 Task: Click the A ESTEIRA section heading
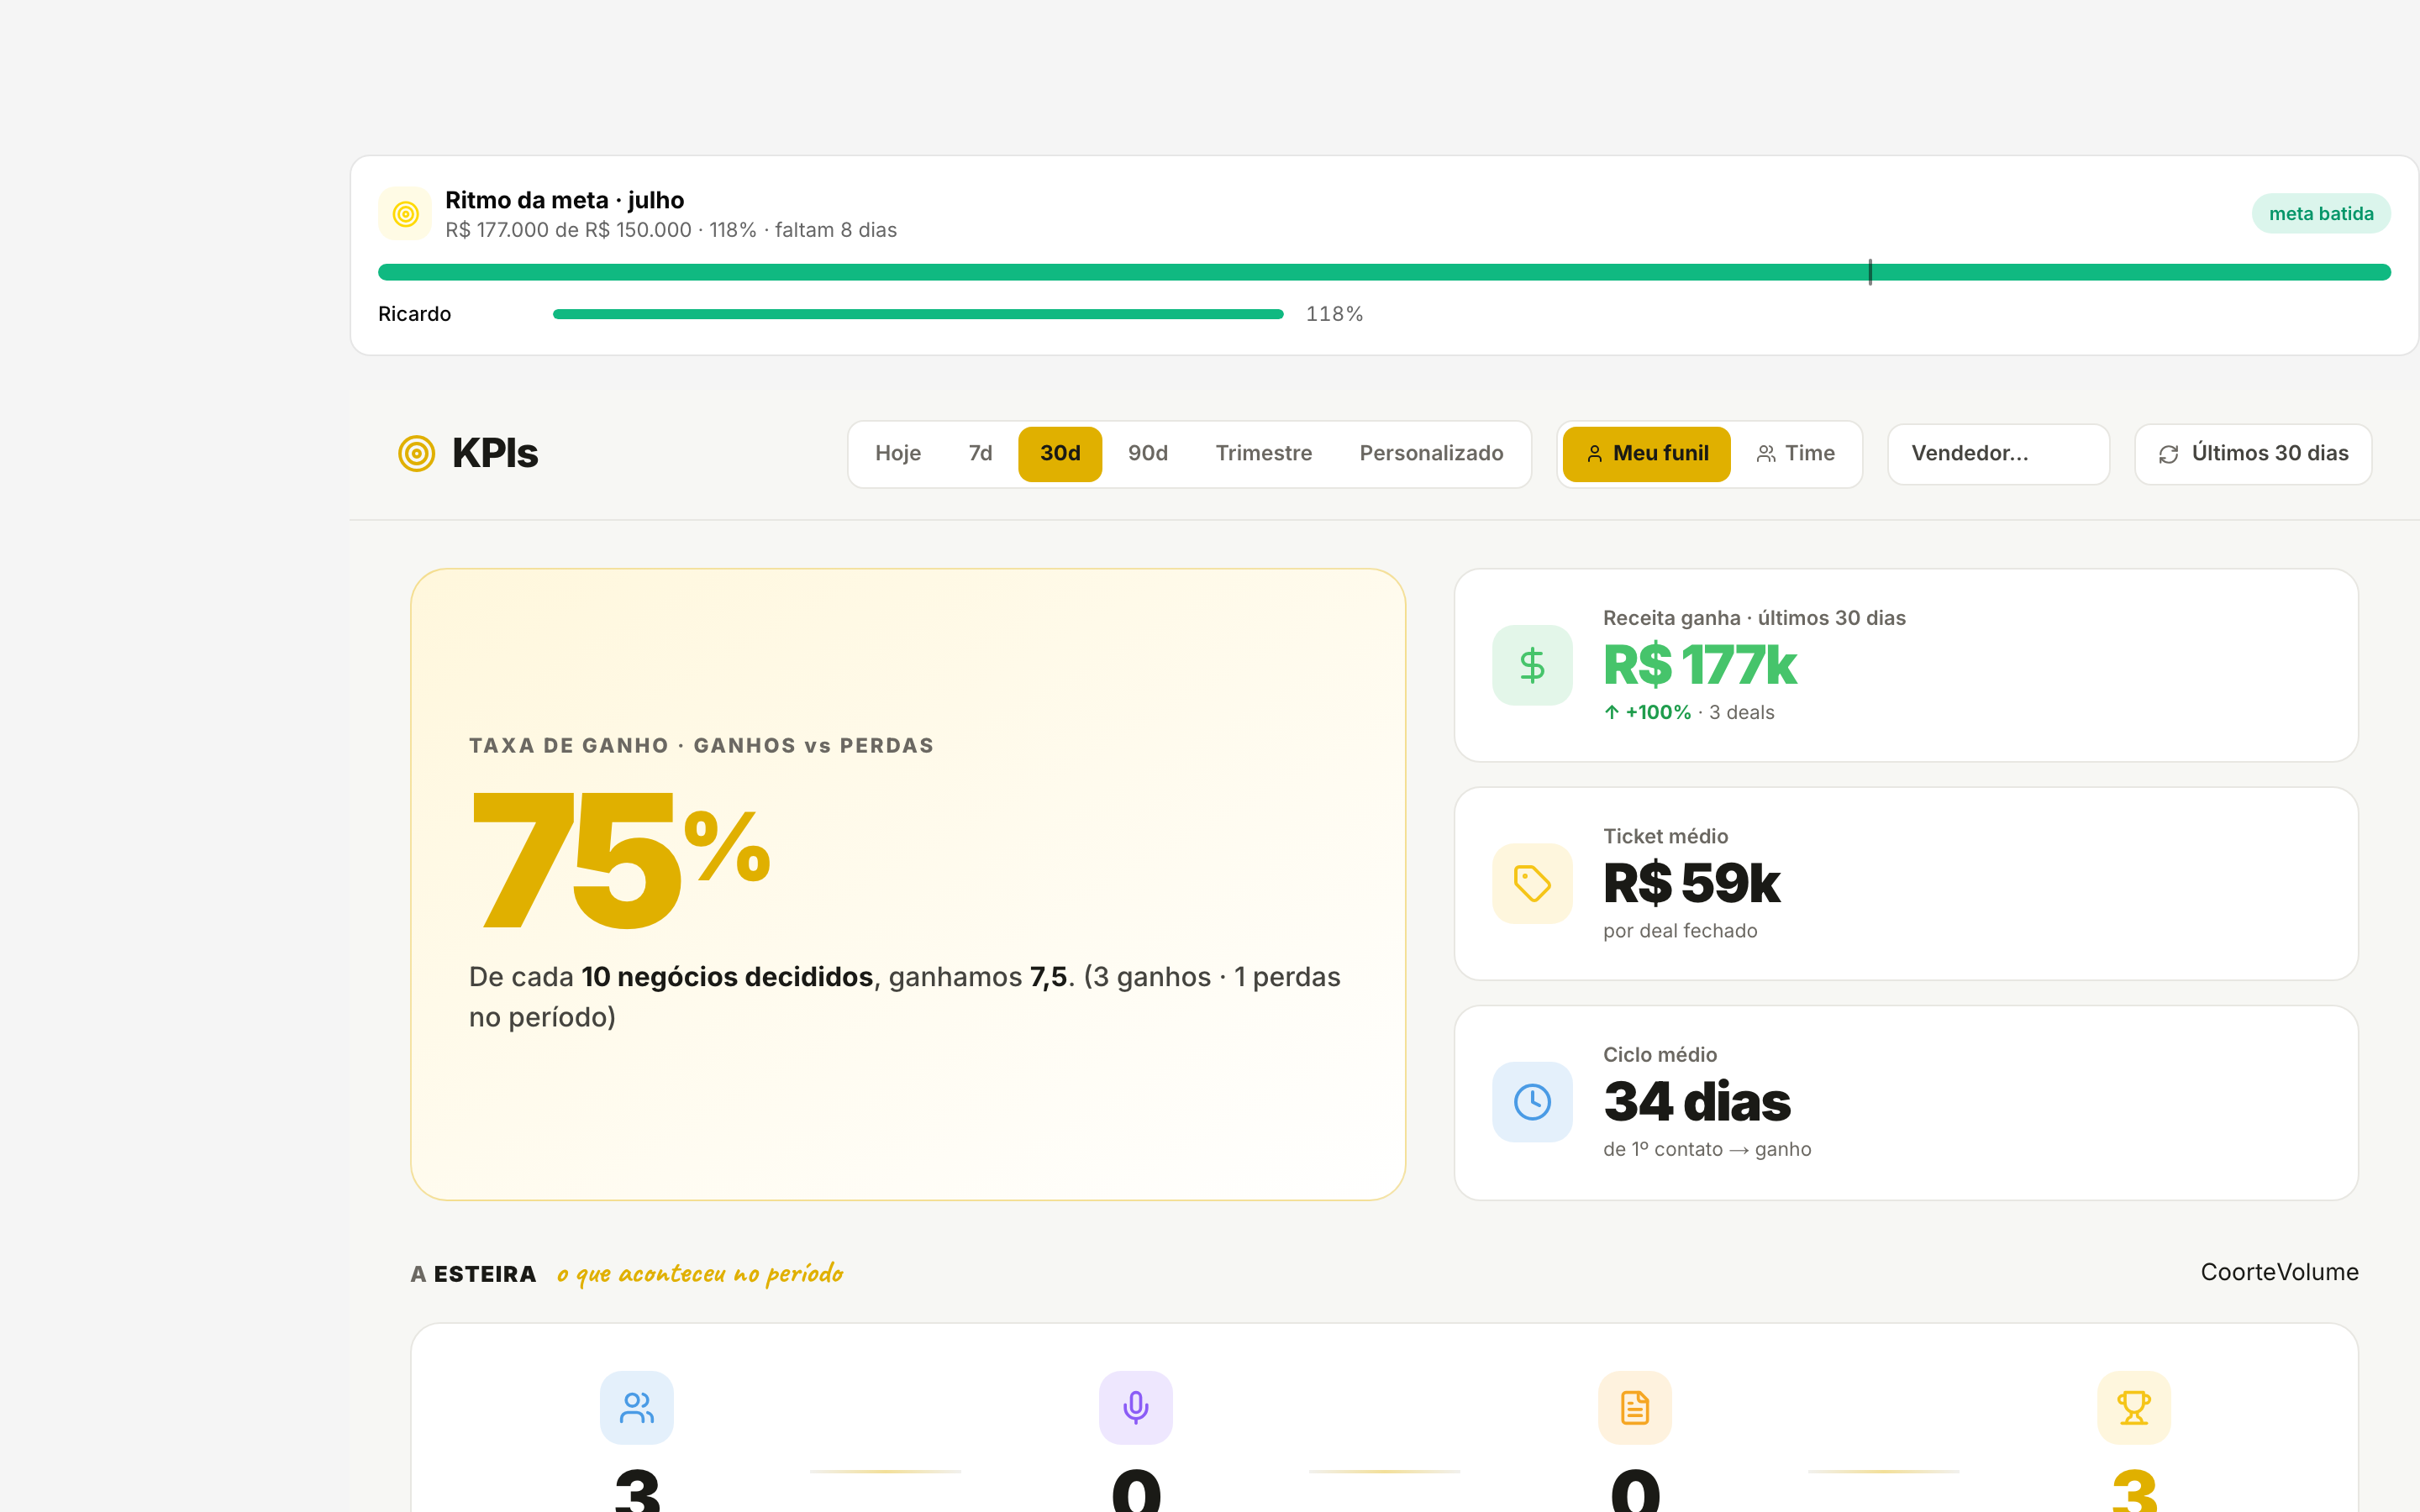(x=473, y=1274)
